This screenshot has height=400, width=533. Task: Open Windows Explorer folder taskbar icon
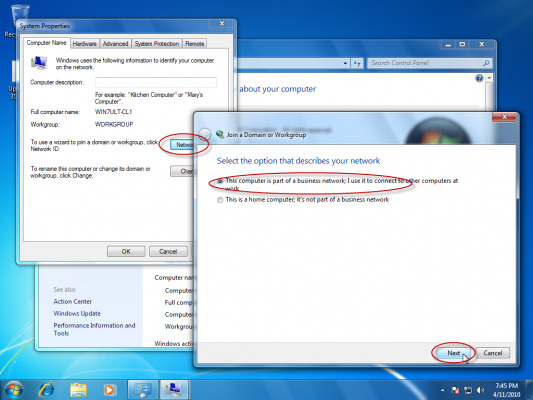78,390
